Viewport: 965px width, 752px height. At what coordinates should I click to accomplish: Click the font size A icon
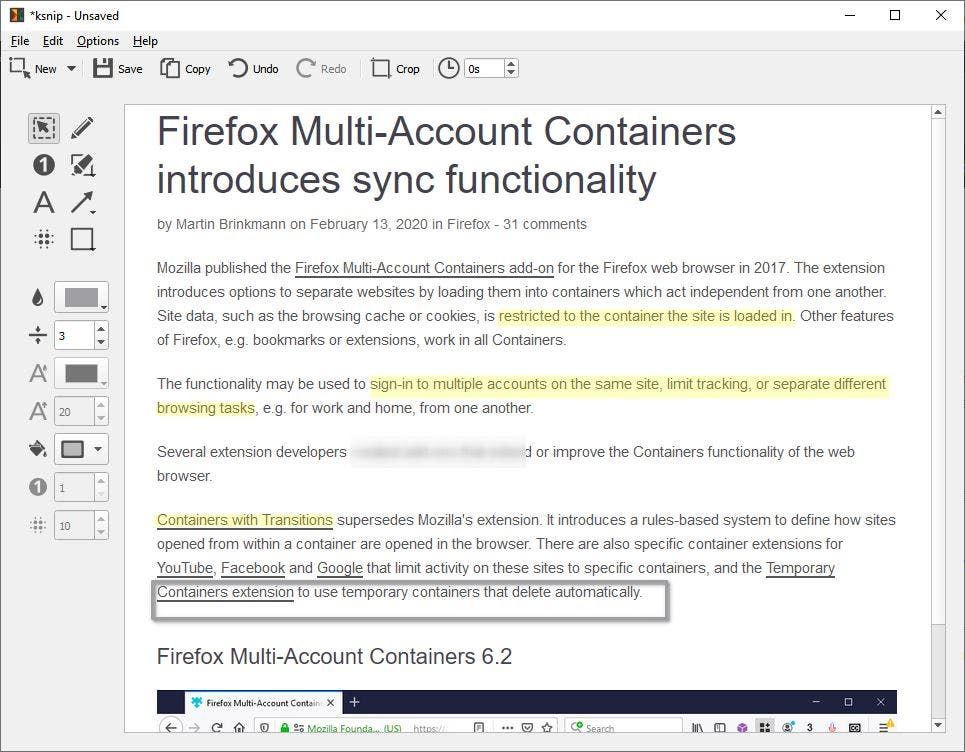pyautogui.click(x=38, y=411)
